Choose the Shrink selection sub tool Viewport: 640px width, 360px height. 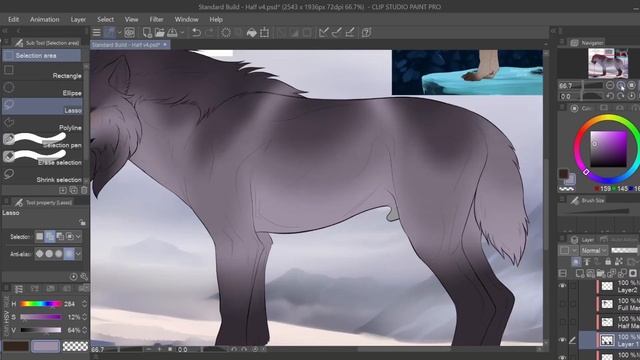tap(42, 176)
